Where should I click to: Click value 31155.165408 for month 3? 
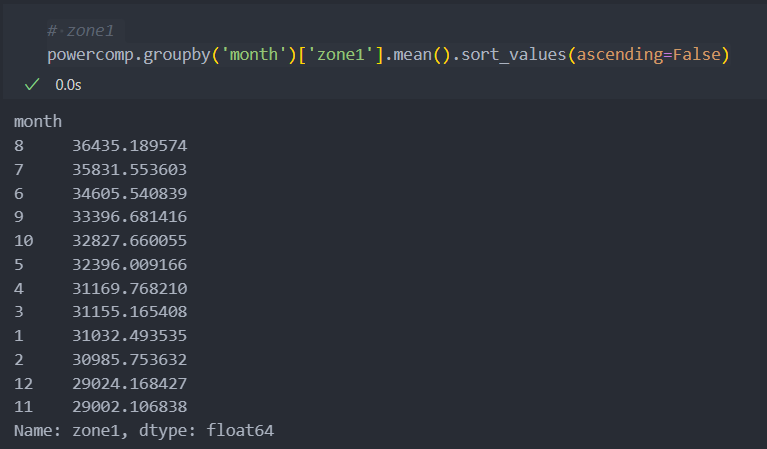coord(130,312)
